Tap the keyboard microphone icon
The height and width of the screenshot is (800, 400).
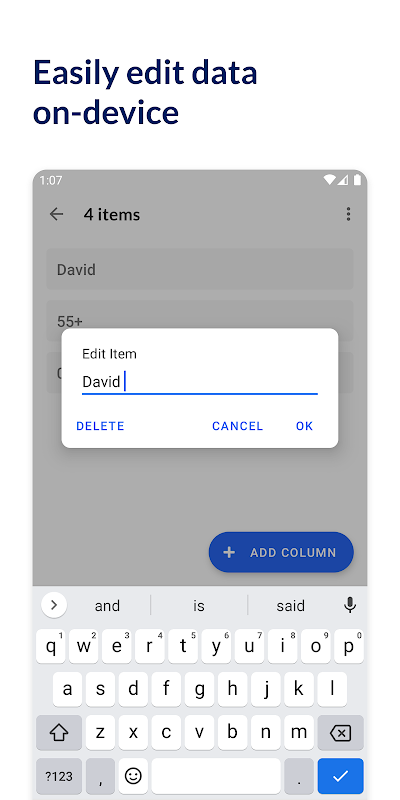point(349,605)
